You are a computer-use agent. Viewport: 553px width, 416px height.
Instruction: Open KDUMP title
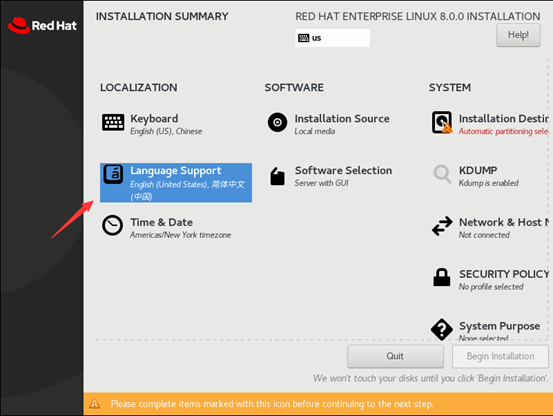(478, 171)
